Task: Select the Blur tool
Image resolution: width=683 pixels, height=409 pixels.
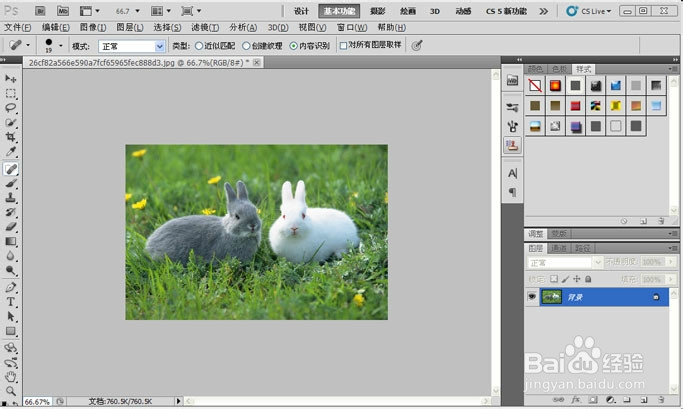Action: pos(10,256)
